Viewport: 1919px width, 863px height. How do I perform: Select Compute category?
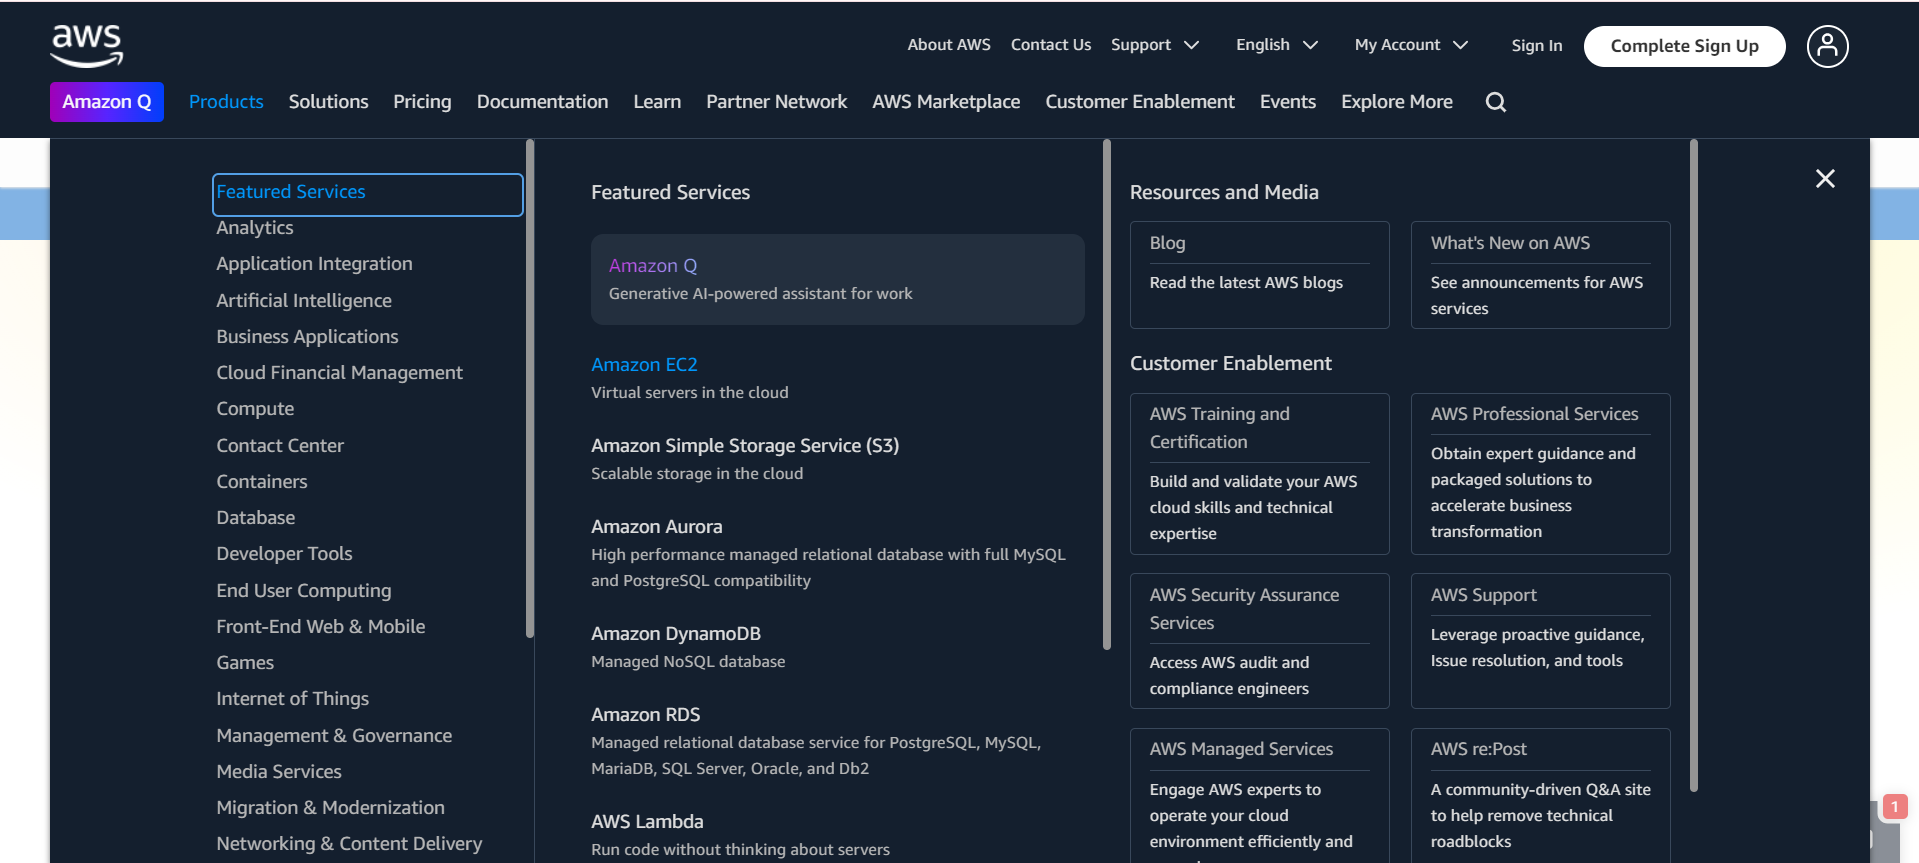click(255, 409)
